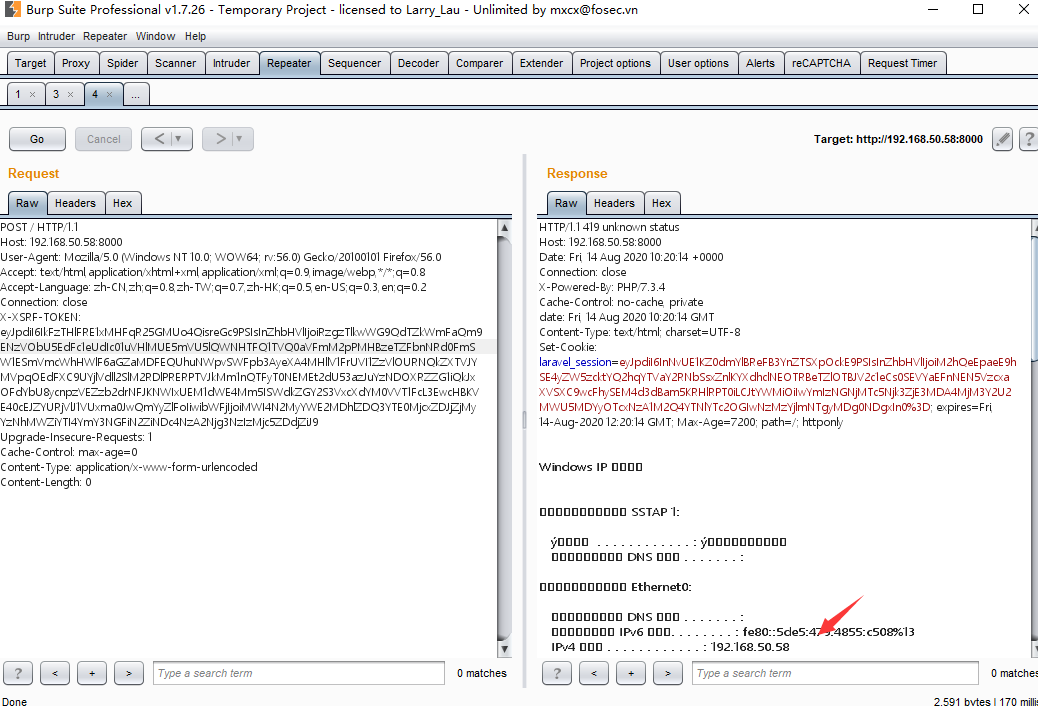Image resolution: width=1038 pixels, height=706 pixels.
Task: Open the Project options tab
Action: click(615, 63)
